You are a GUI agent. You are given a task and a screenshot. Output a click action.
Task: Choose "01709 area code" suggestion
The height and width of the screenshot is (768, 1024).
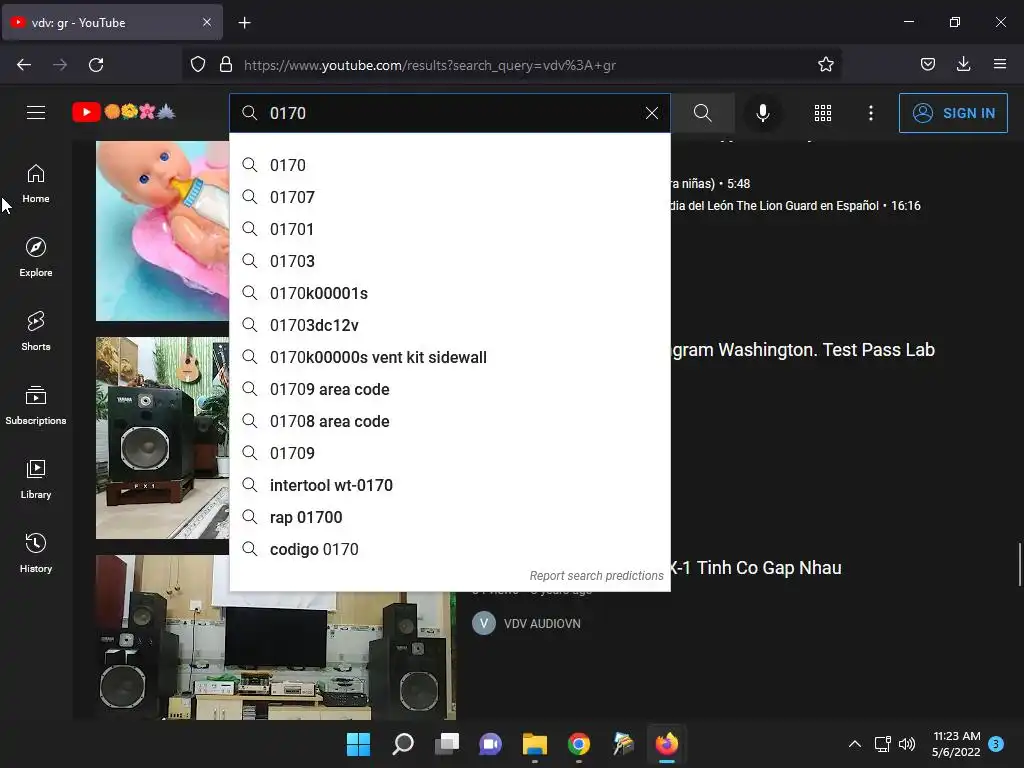pyautogui.click(x=450, y=389)
